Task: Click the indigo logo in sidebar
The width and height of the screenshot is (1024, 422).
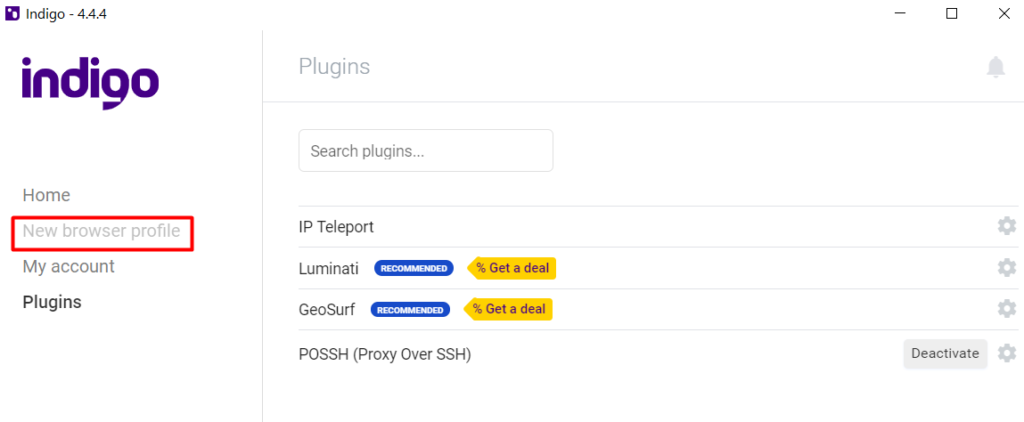Action: [91, 82]
